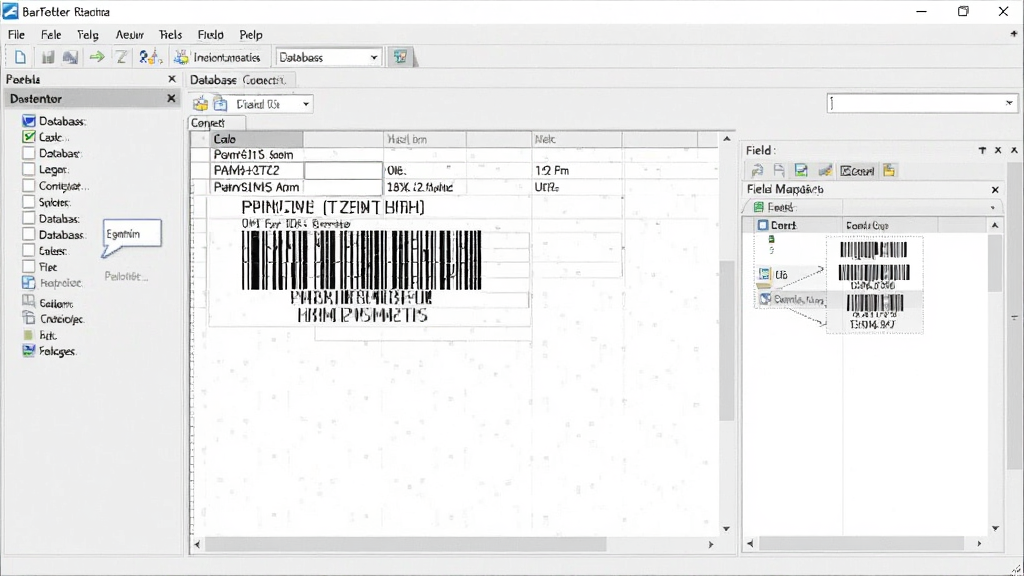The image size is (1024, 576).
Task: Click the Cneeiojec copy icon
Action: 29,318
